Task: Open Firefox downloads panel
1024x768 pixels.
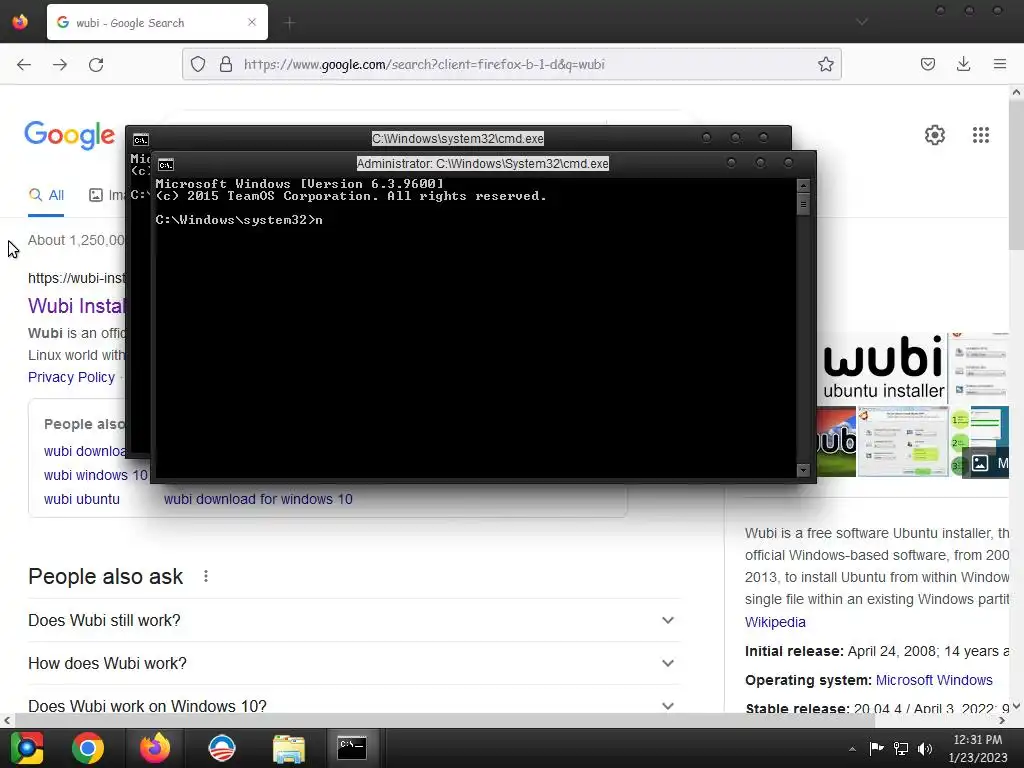Action: pos(963,64)
